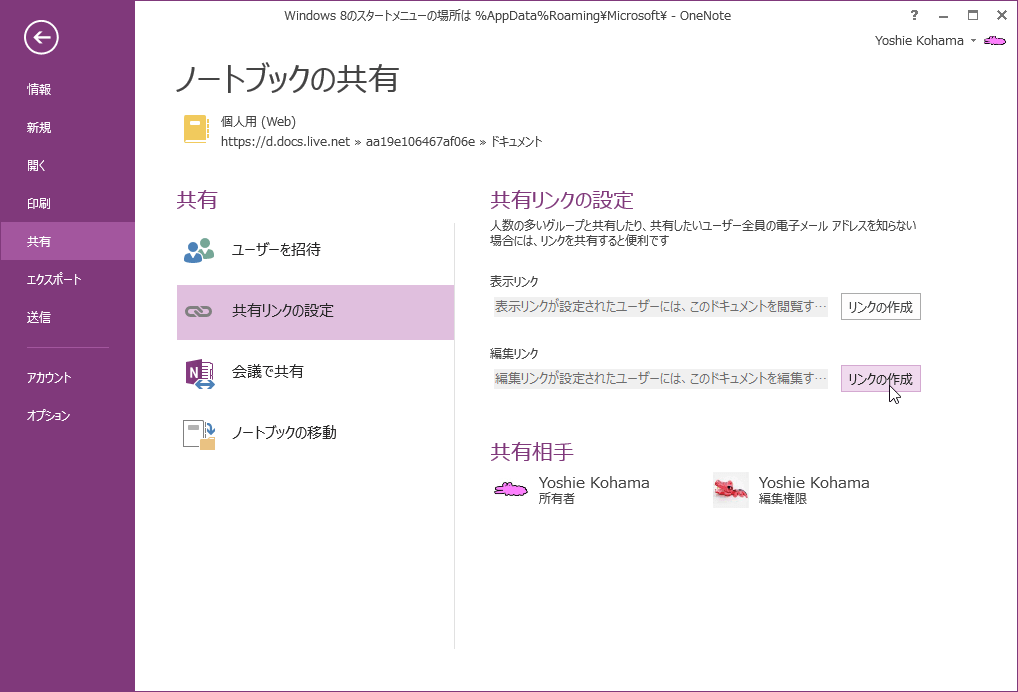Click the invite users people icon

(x=199, y=250)
